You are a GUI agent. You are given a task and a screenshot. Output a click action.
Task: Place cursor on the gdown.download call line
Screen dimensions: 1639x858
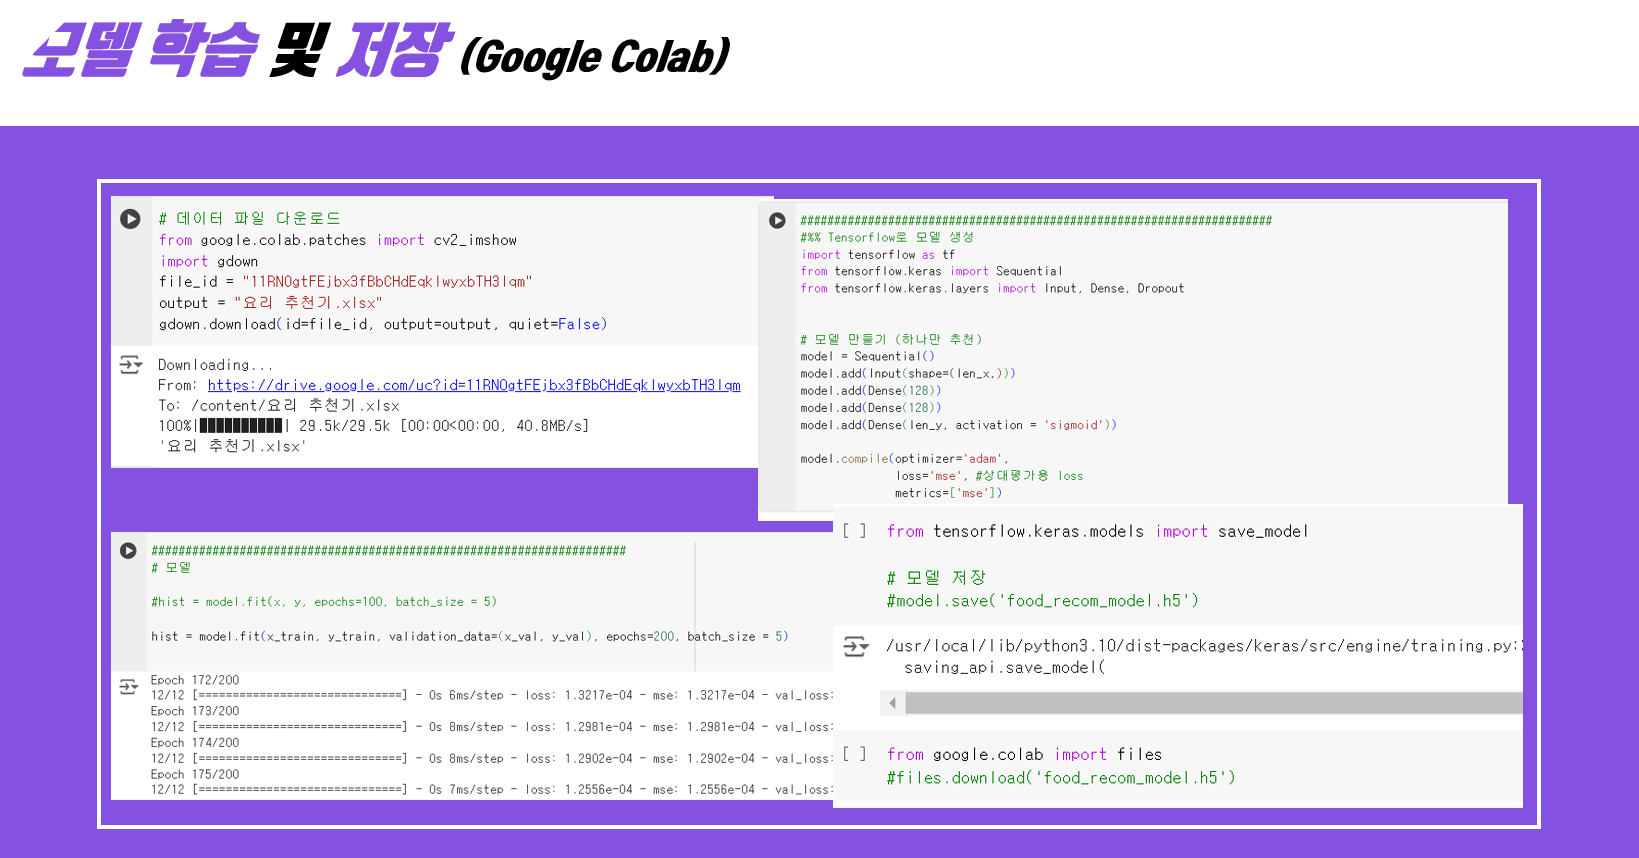[382, 324]
